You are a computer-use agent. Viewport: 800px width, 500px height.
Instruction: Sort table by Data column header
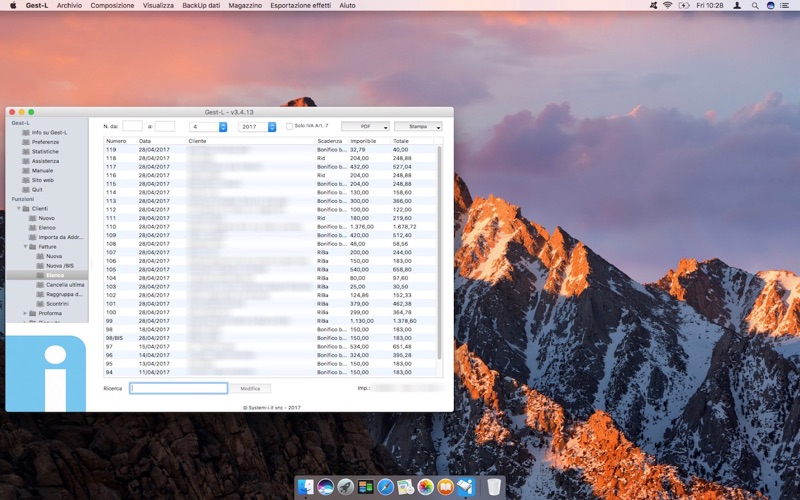click(161, 141)
